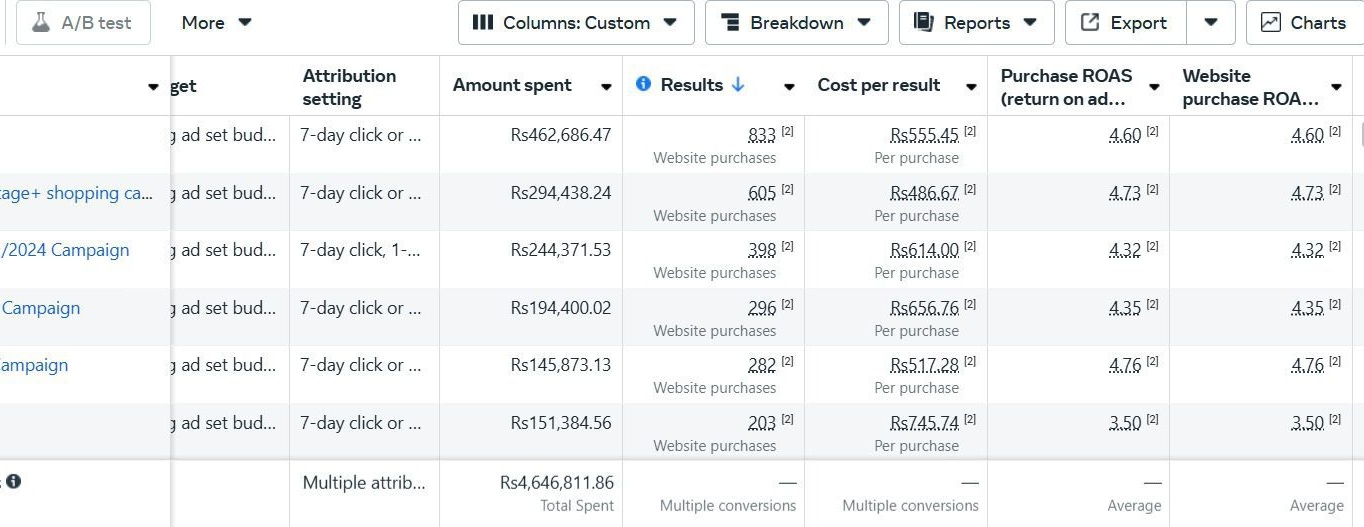Click footnote marker beside 4.76 Purchase ROAS

click(x=1153, y=362)
